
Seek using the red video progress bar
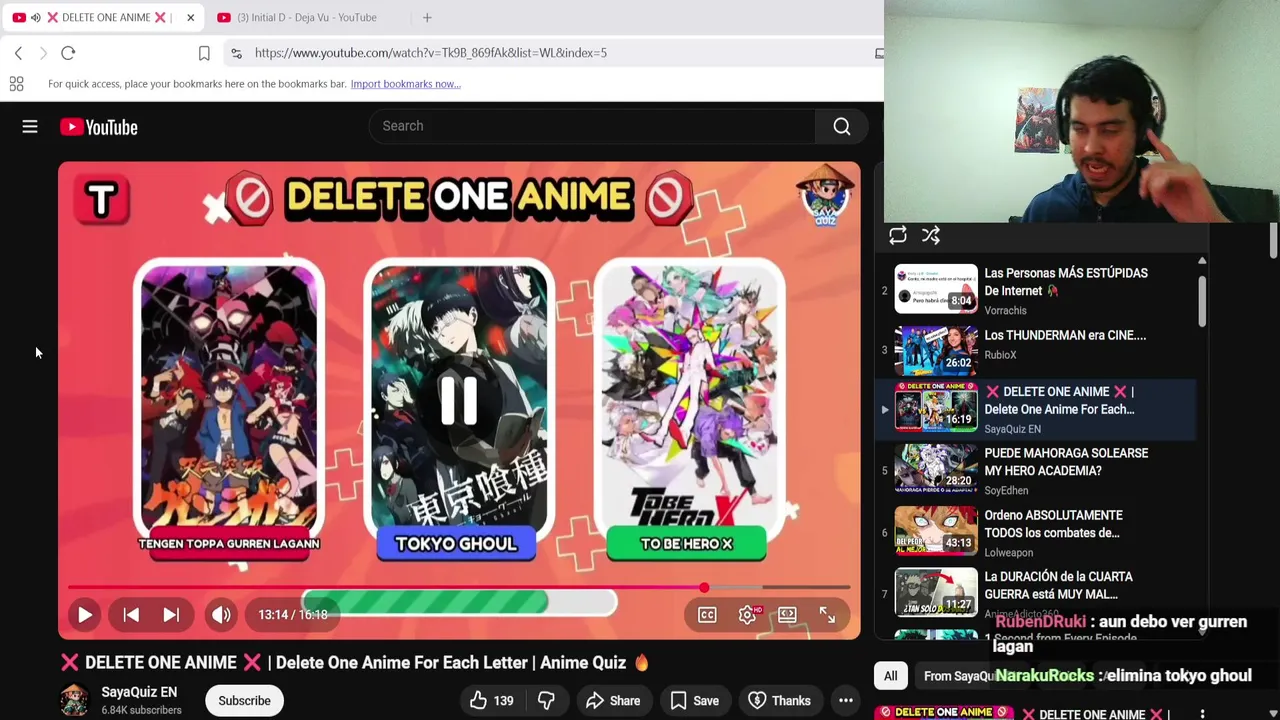(459, 588)
